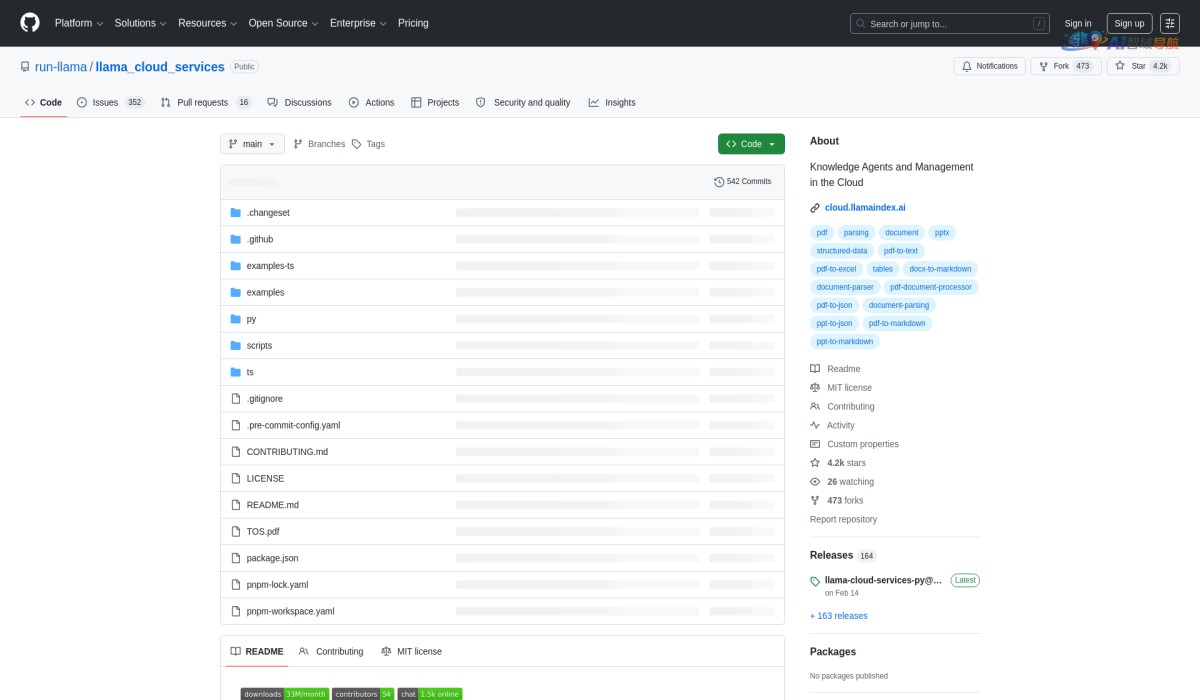Screen dimensions: 1200x700
Task: Open the 542 Commits history
Action: tap(743, 182)
